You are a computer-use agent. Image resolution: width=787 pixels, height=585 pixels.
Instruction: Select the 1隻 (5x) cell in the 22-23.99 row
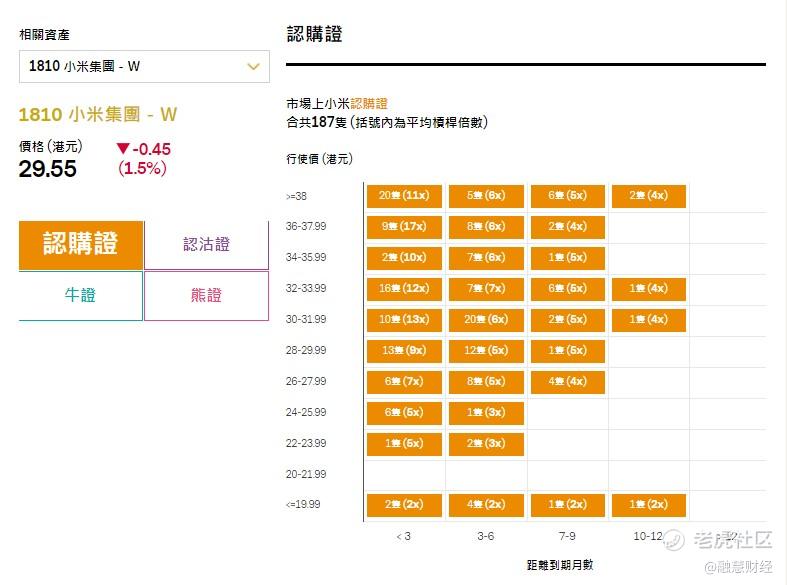pyautogui.click(x=404, y=444)
